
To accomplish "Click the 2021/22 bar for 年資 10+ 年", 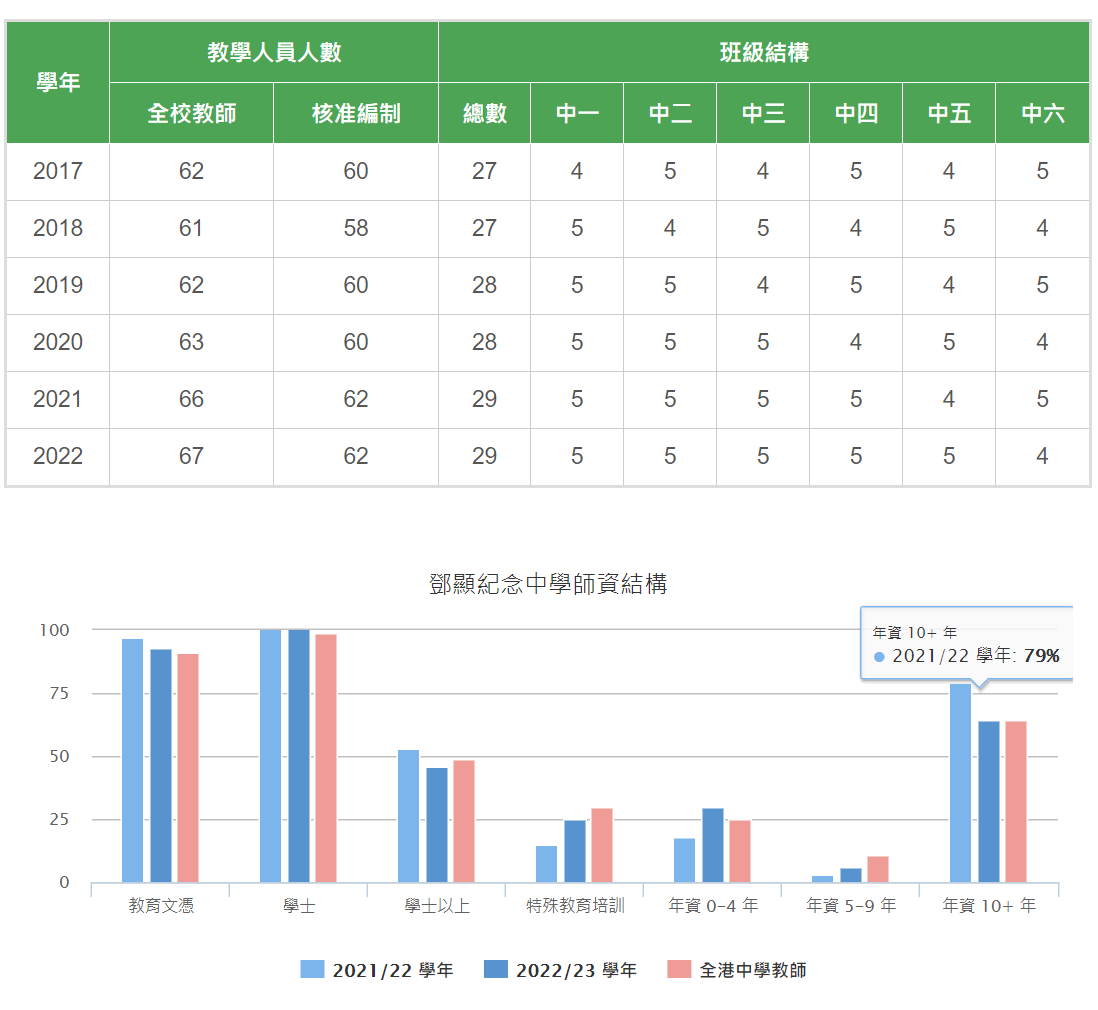I will pos(960,783).
